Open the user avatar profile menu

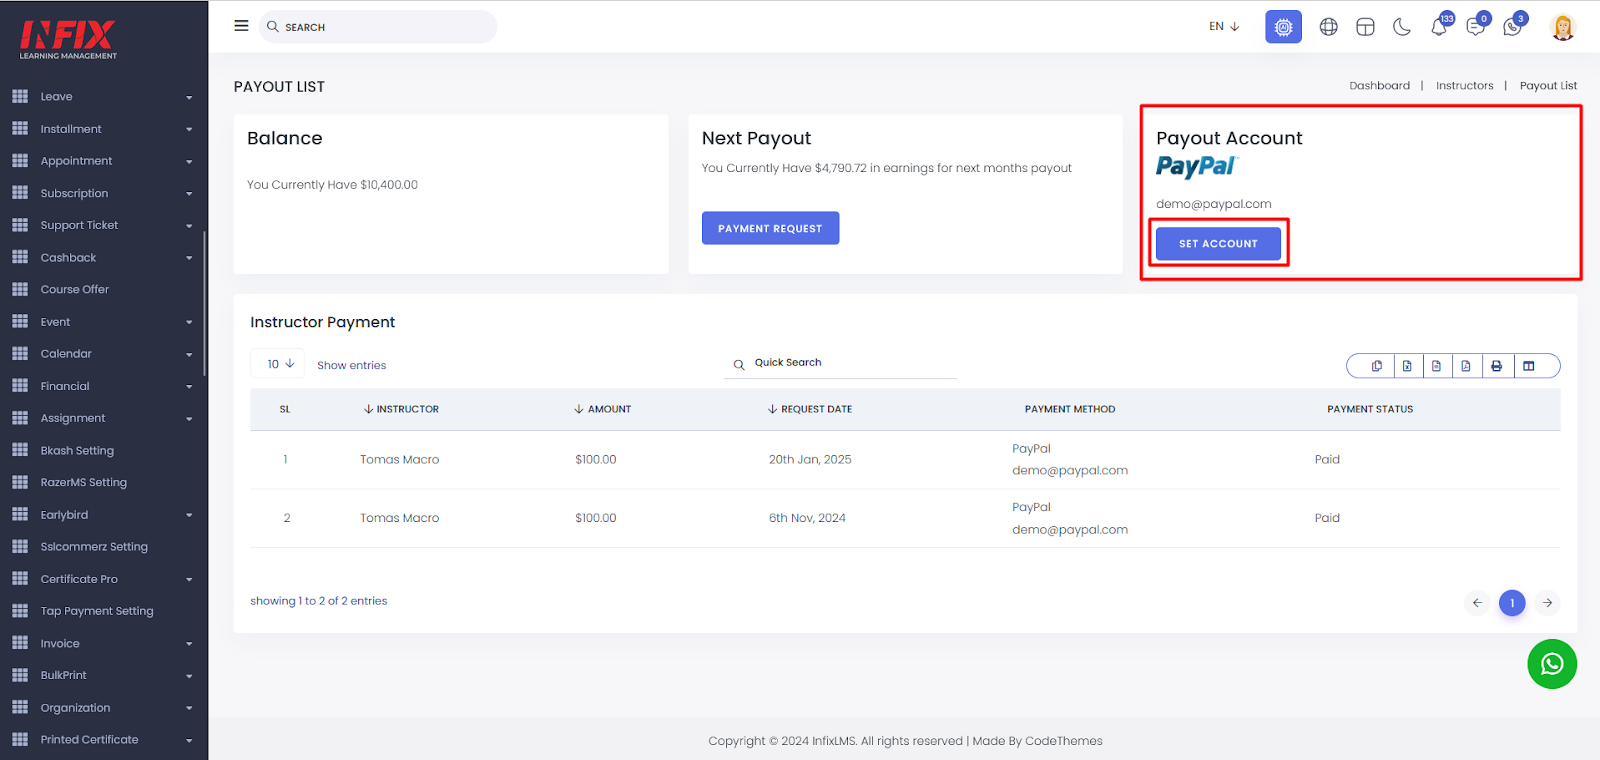(x=1562, y=27)
